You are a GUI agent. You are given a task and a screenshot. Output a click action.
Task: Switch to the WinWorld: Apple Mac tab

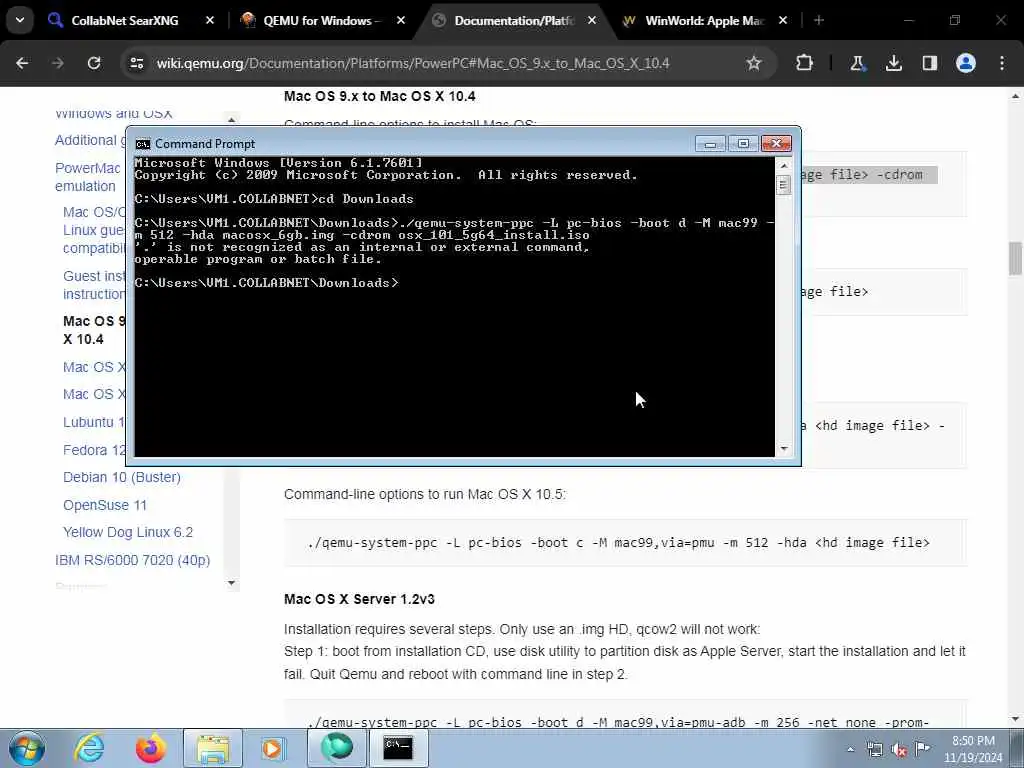coord(705,21)
